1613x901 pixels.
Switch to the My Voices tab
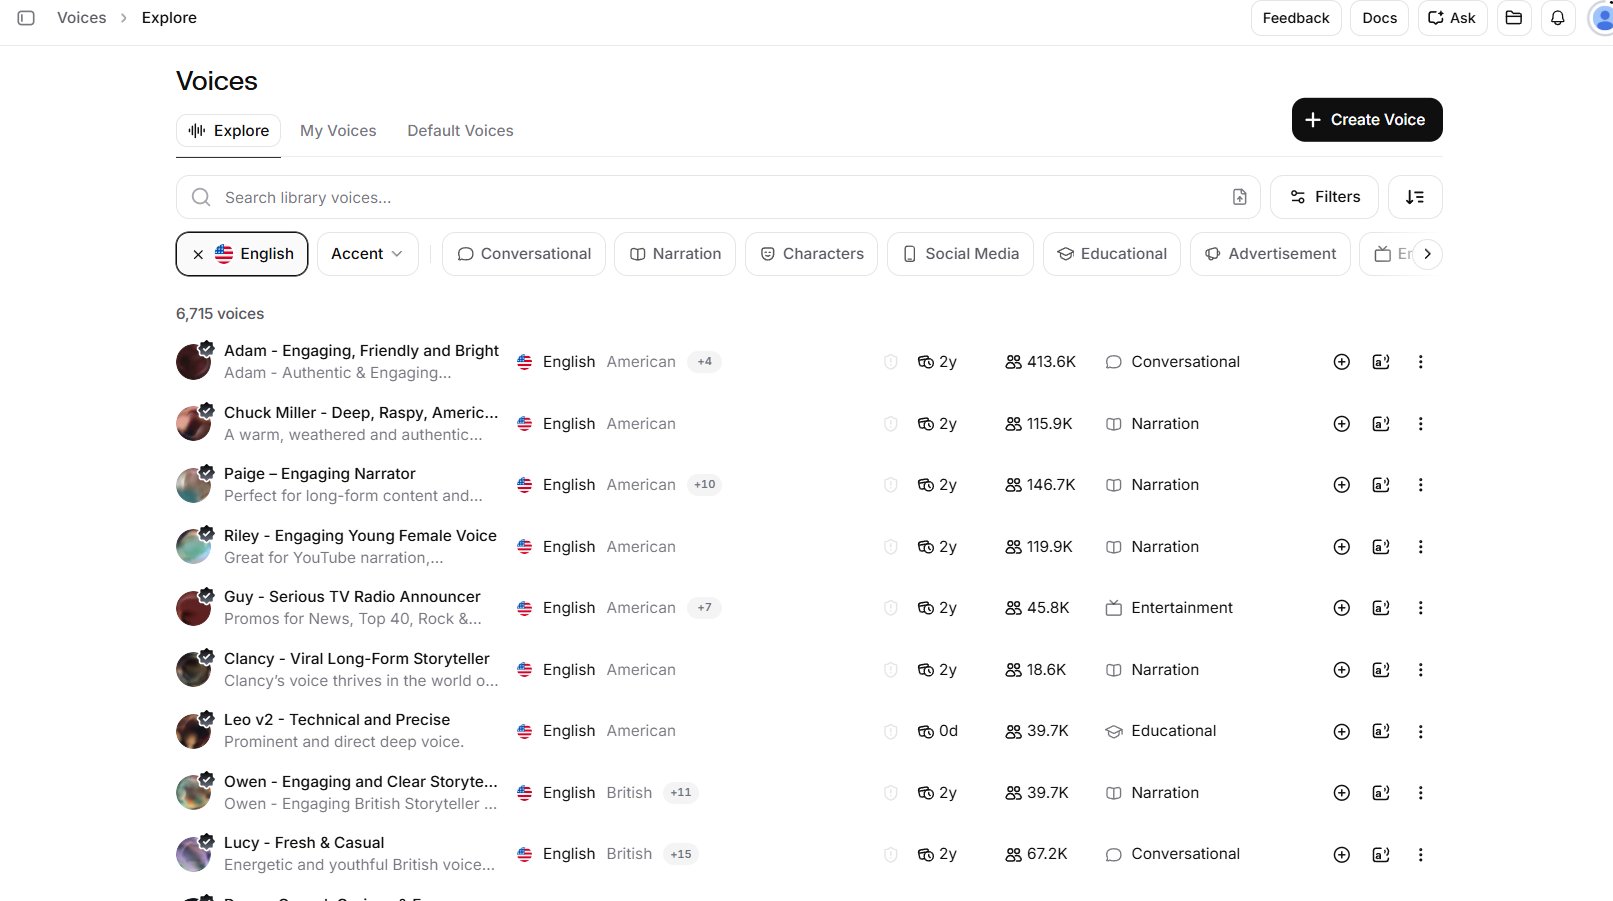(x=338, y=131)
